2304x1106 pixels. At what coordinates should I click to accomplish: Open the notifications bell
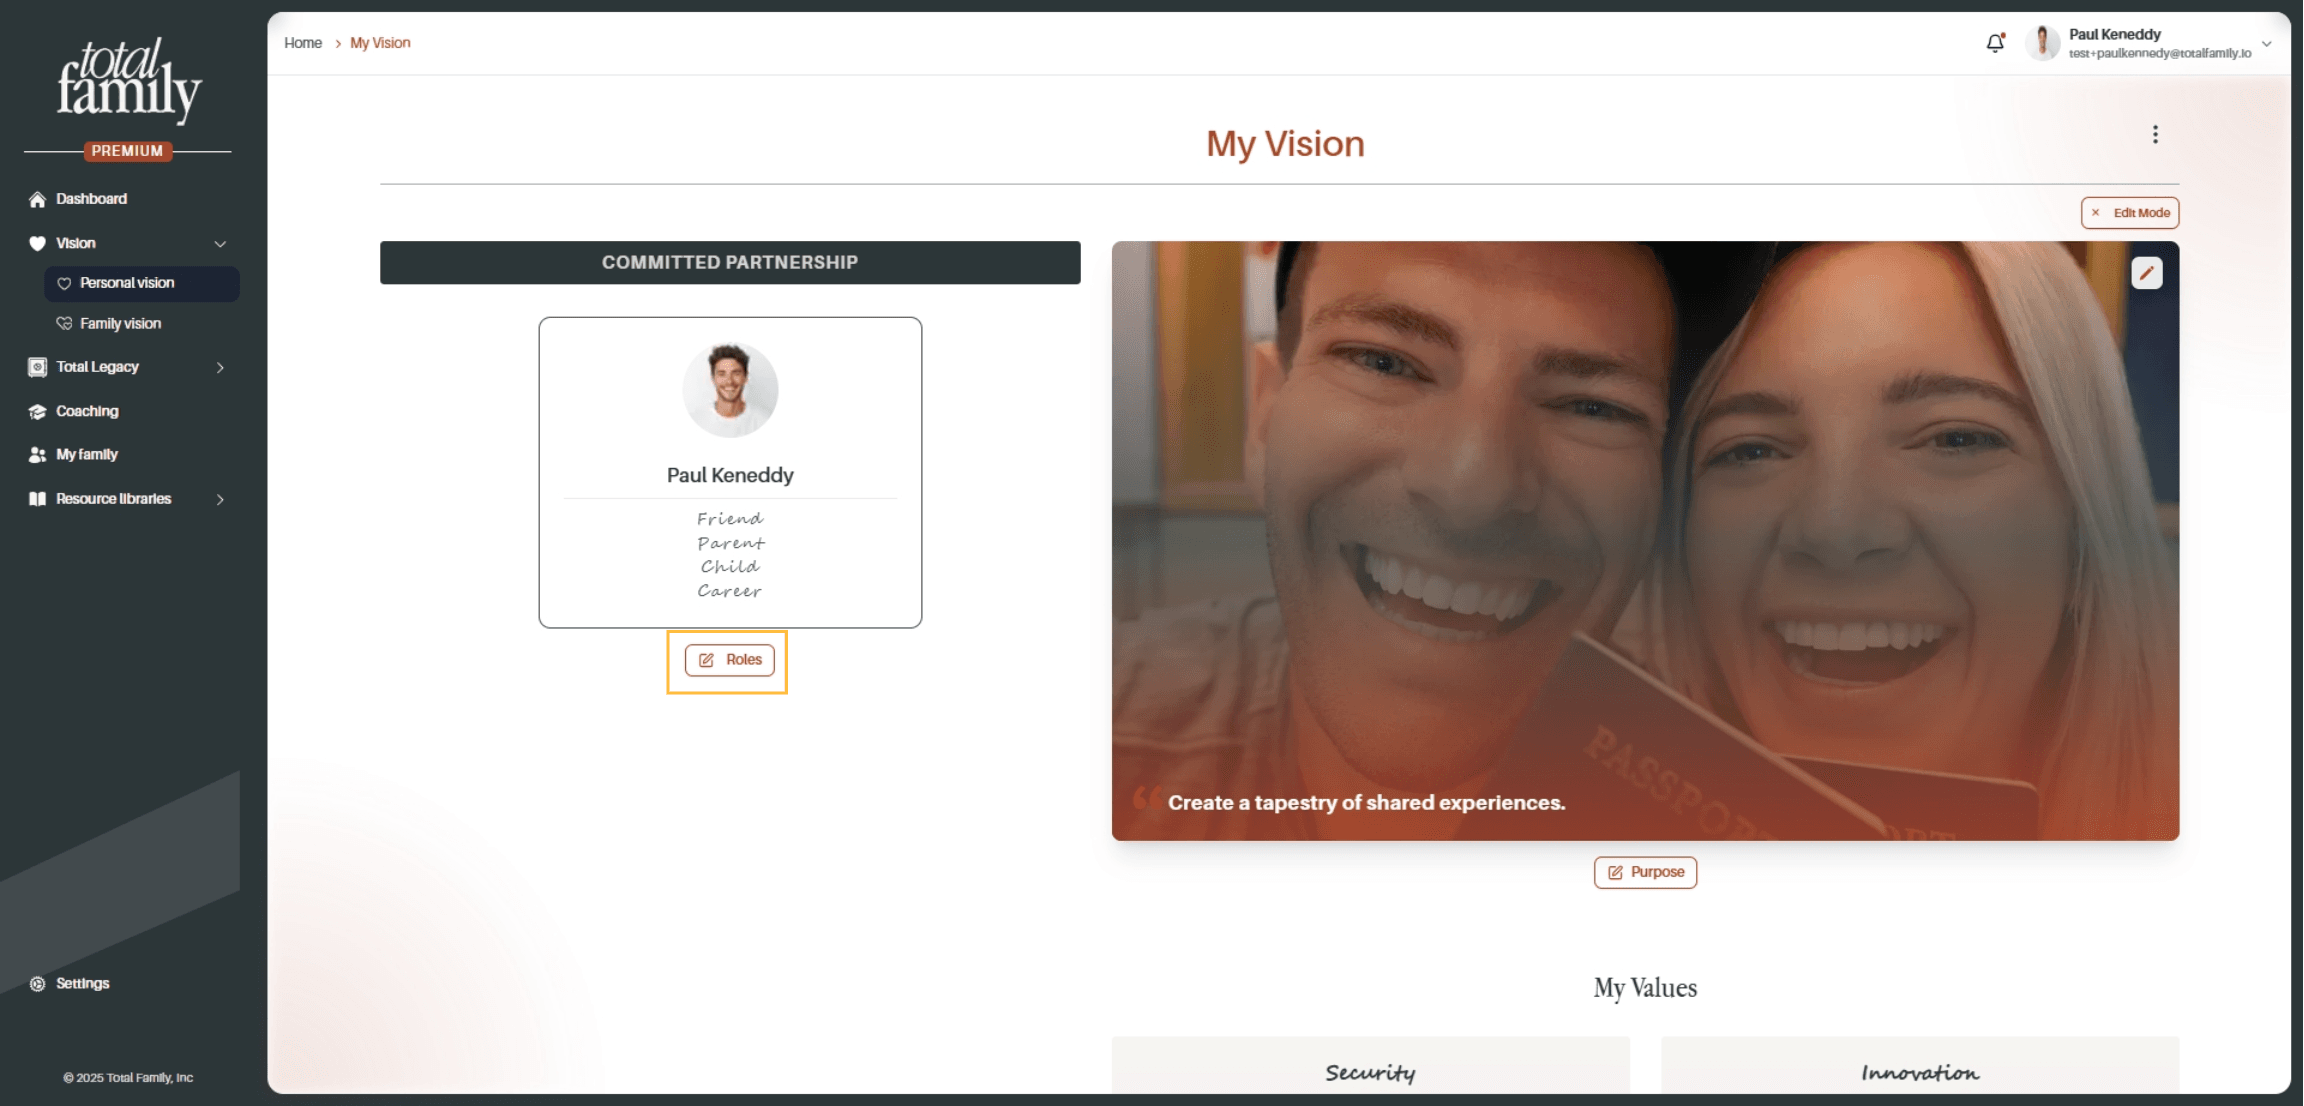click(1995, 43)
